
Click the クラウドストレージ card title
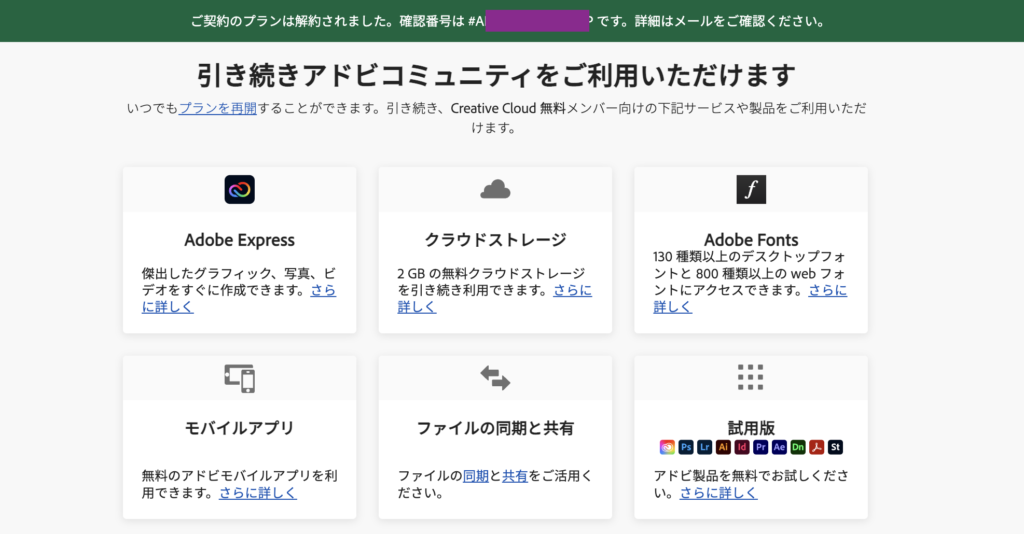click(495, 240)
